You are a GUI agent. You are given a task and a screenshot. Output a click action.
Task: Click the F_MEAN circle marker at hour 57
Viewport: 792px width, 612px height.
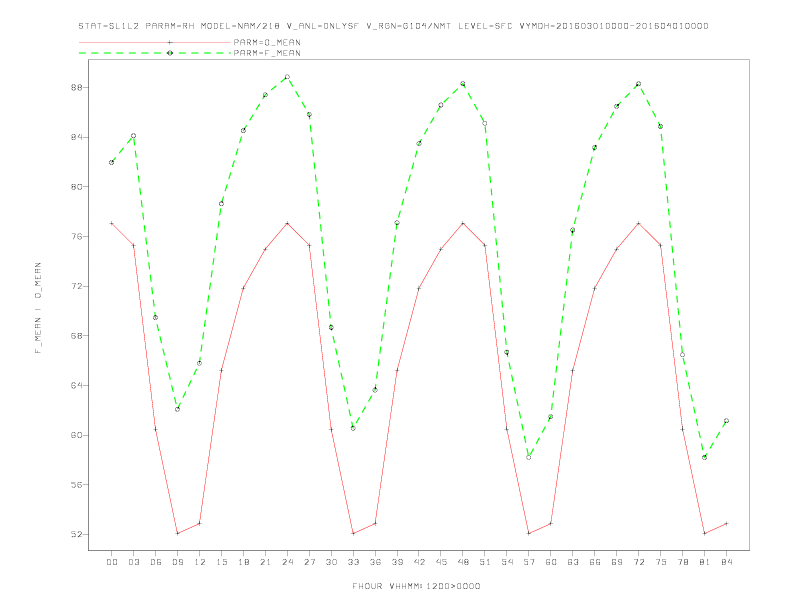[x=529, y=457]
